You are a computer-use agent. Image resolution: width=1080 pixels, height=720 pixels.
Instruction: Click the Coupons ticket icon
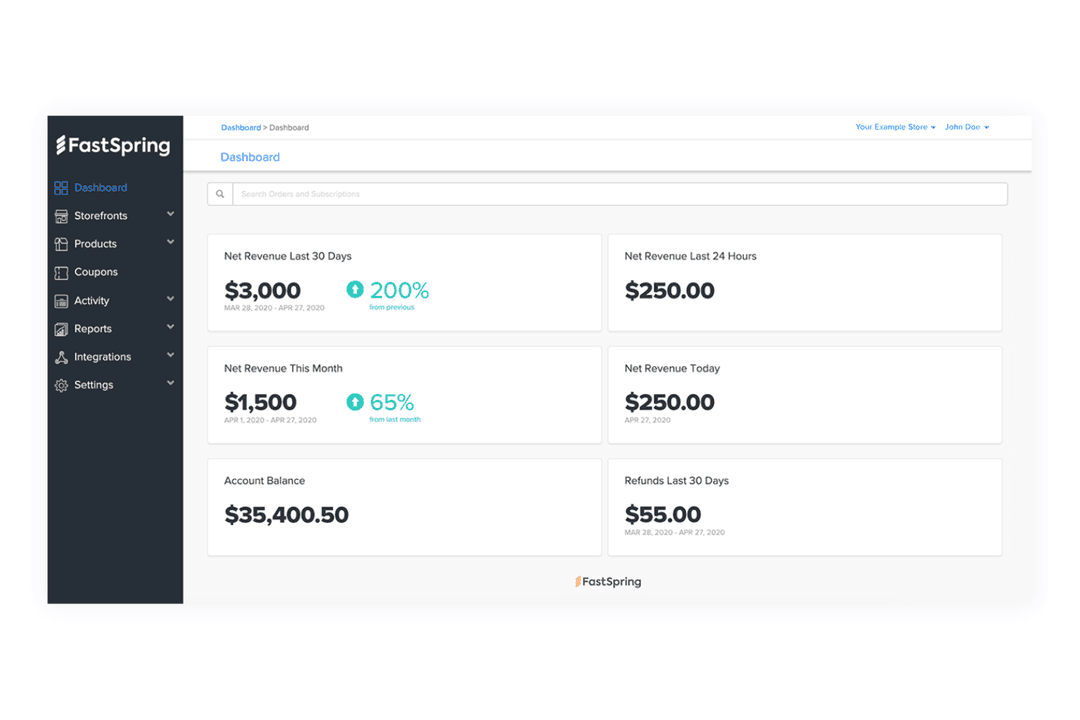[x=61, y=272]
